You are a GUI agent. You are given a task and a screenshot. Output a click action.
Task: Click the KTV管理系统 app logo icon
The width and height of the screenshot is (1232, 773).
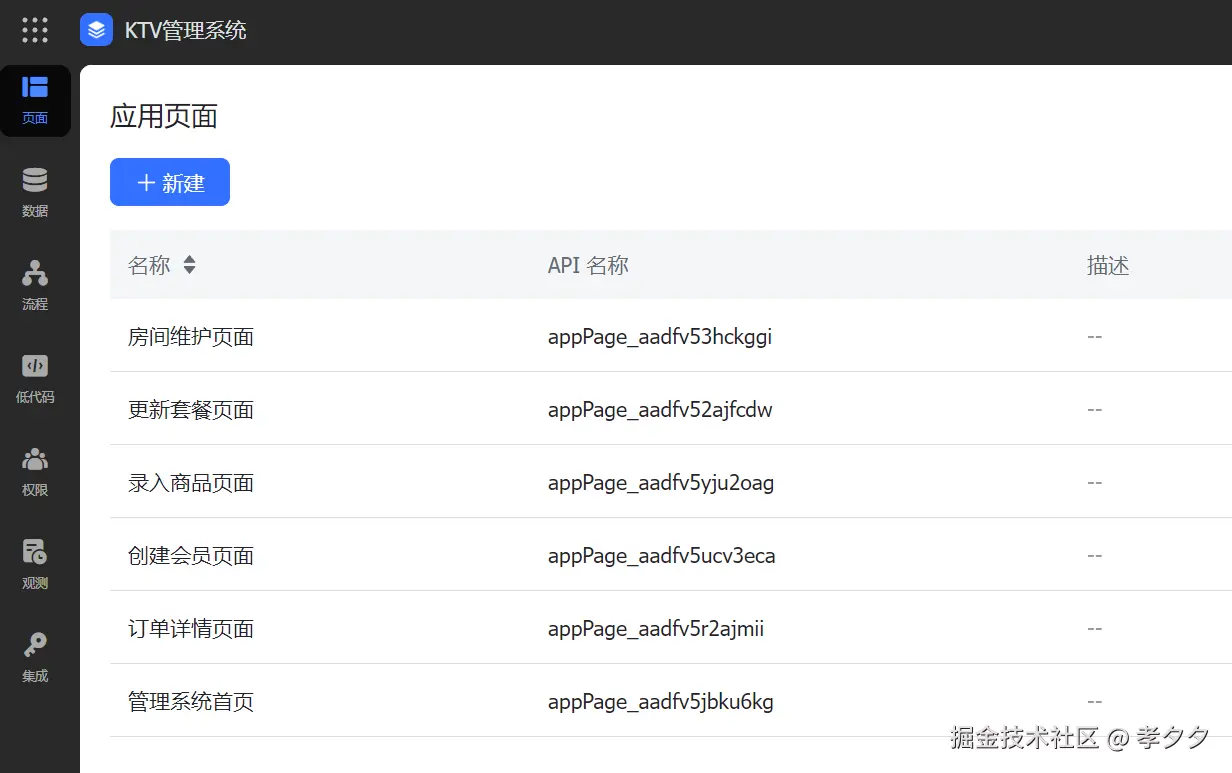[x=96, y=30]
